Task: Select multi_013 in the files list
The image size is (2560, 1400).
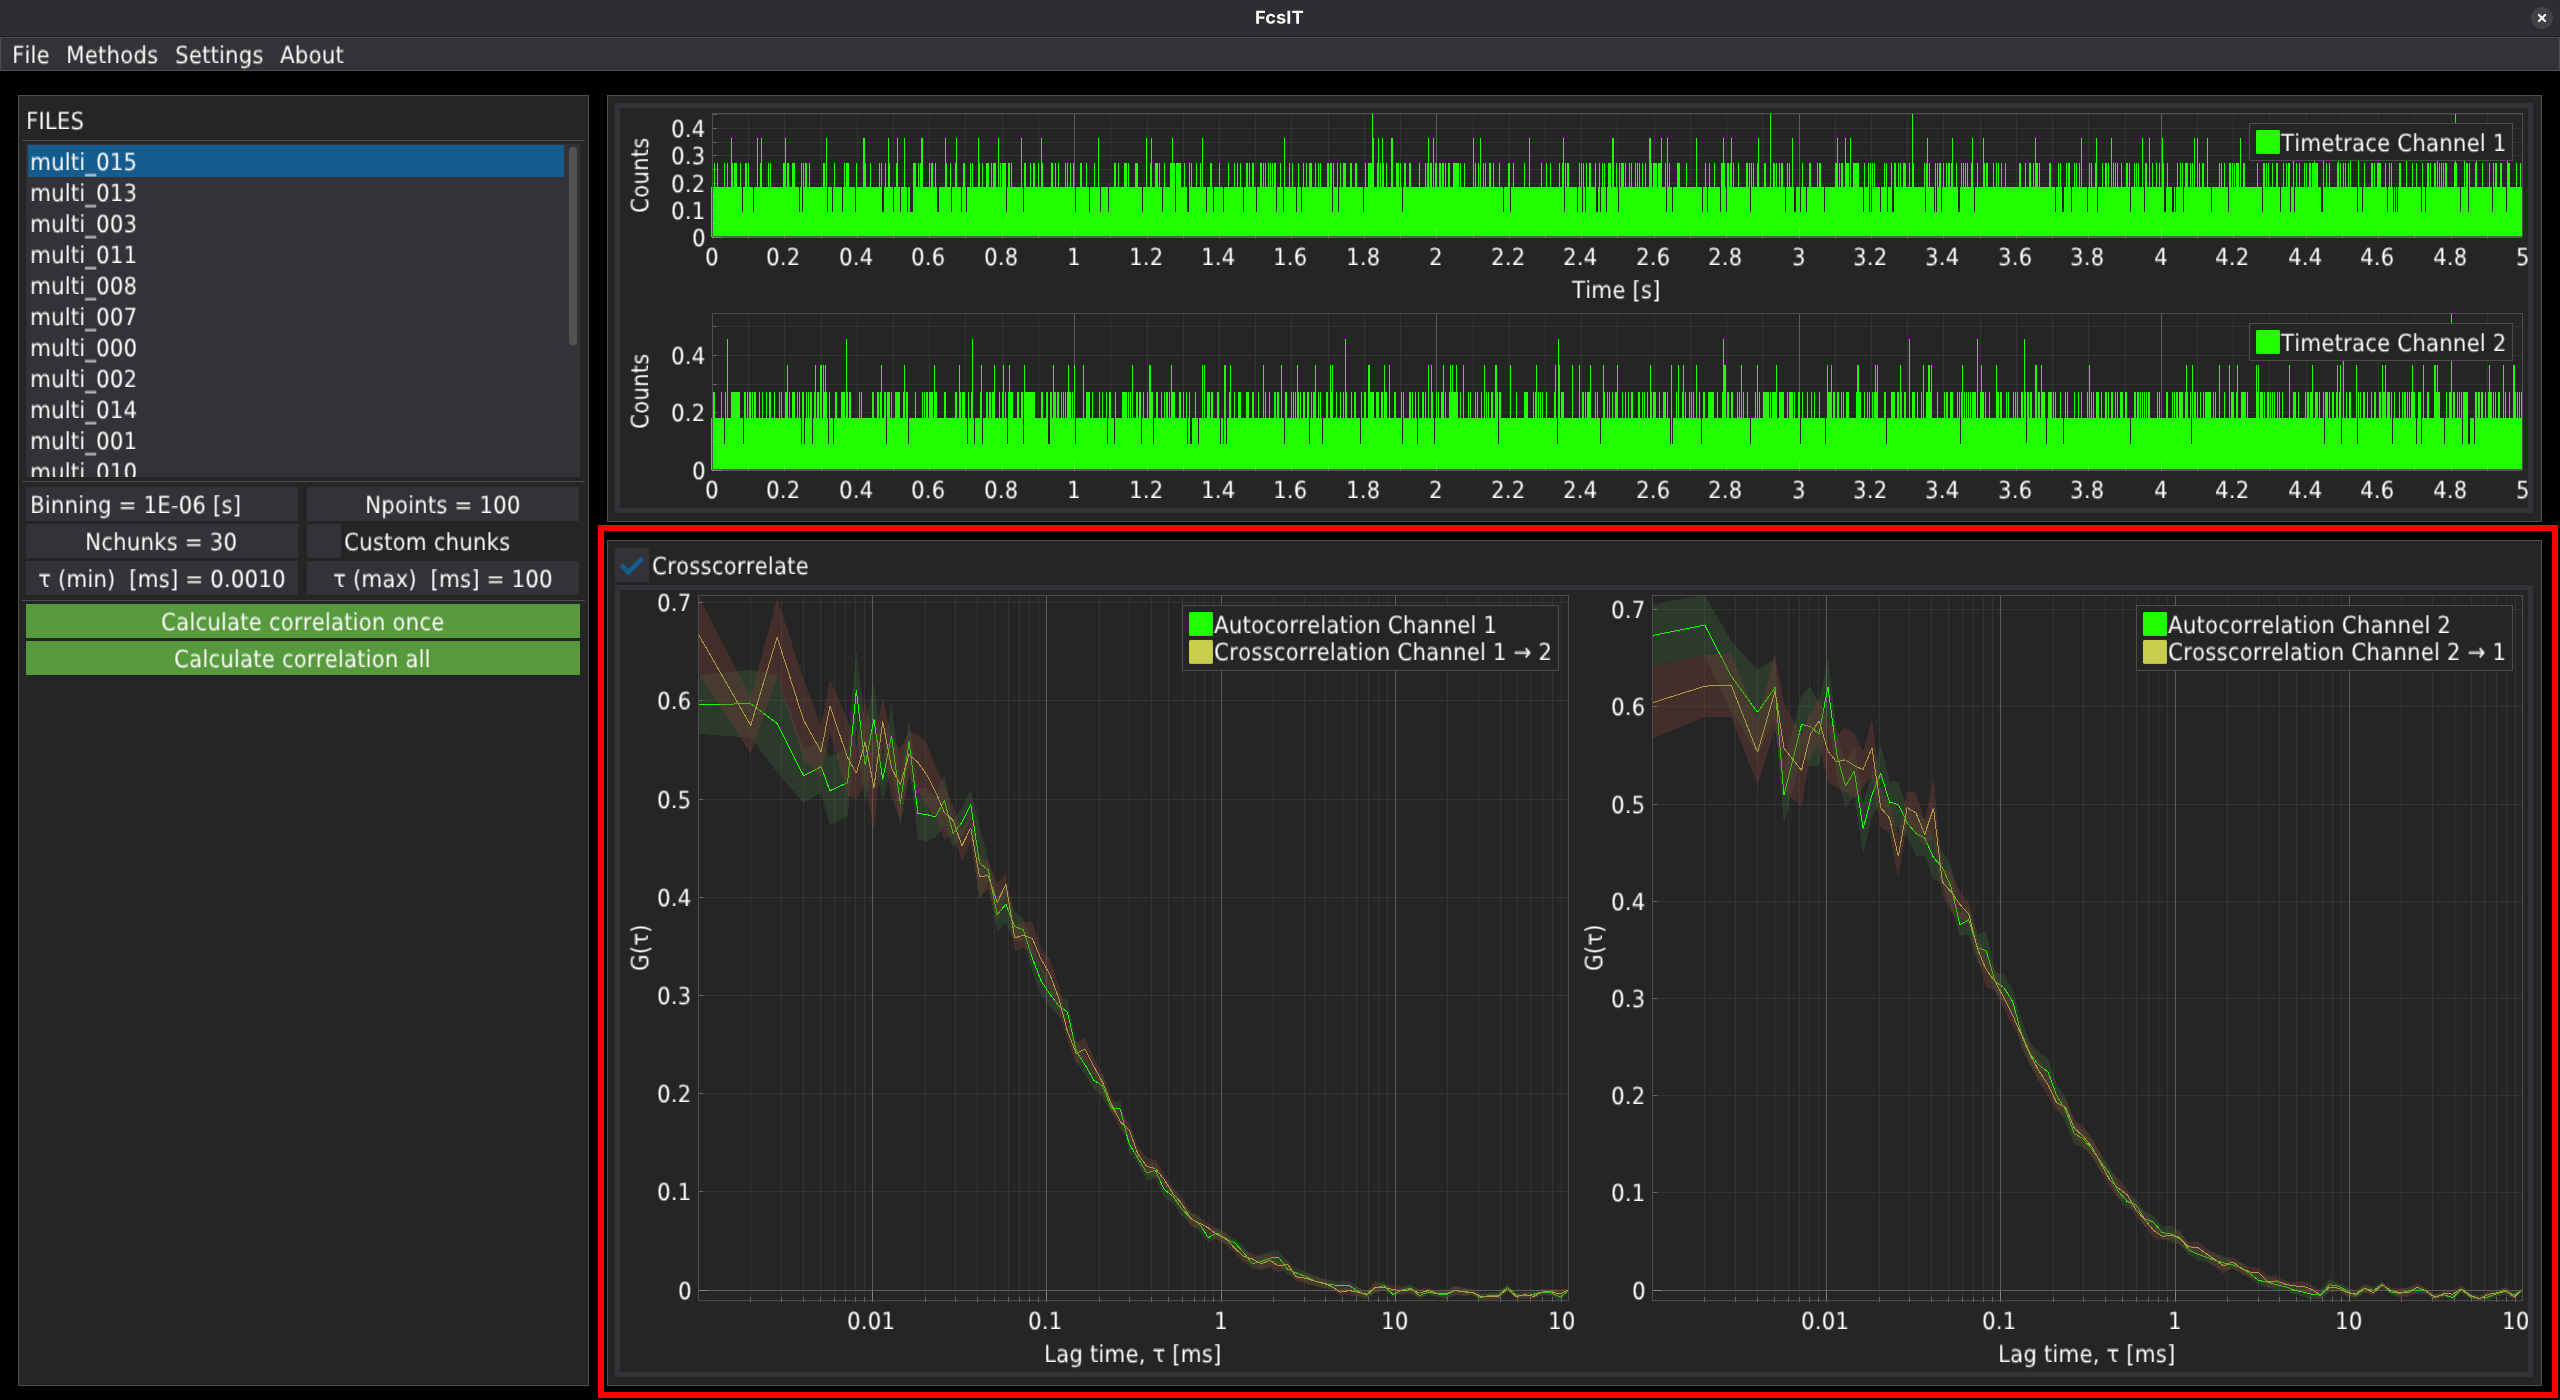Action: [x=83, y=193]
